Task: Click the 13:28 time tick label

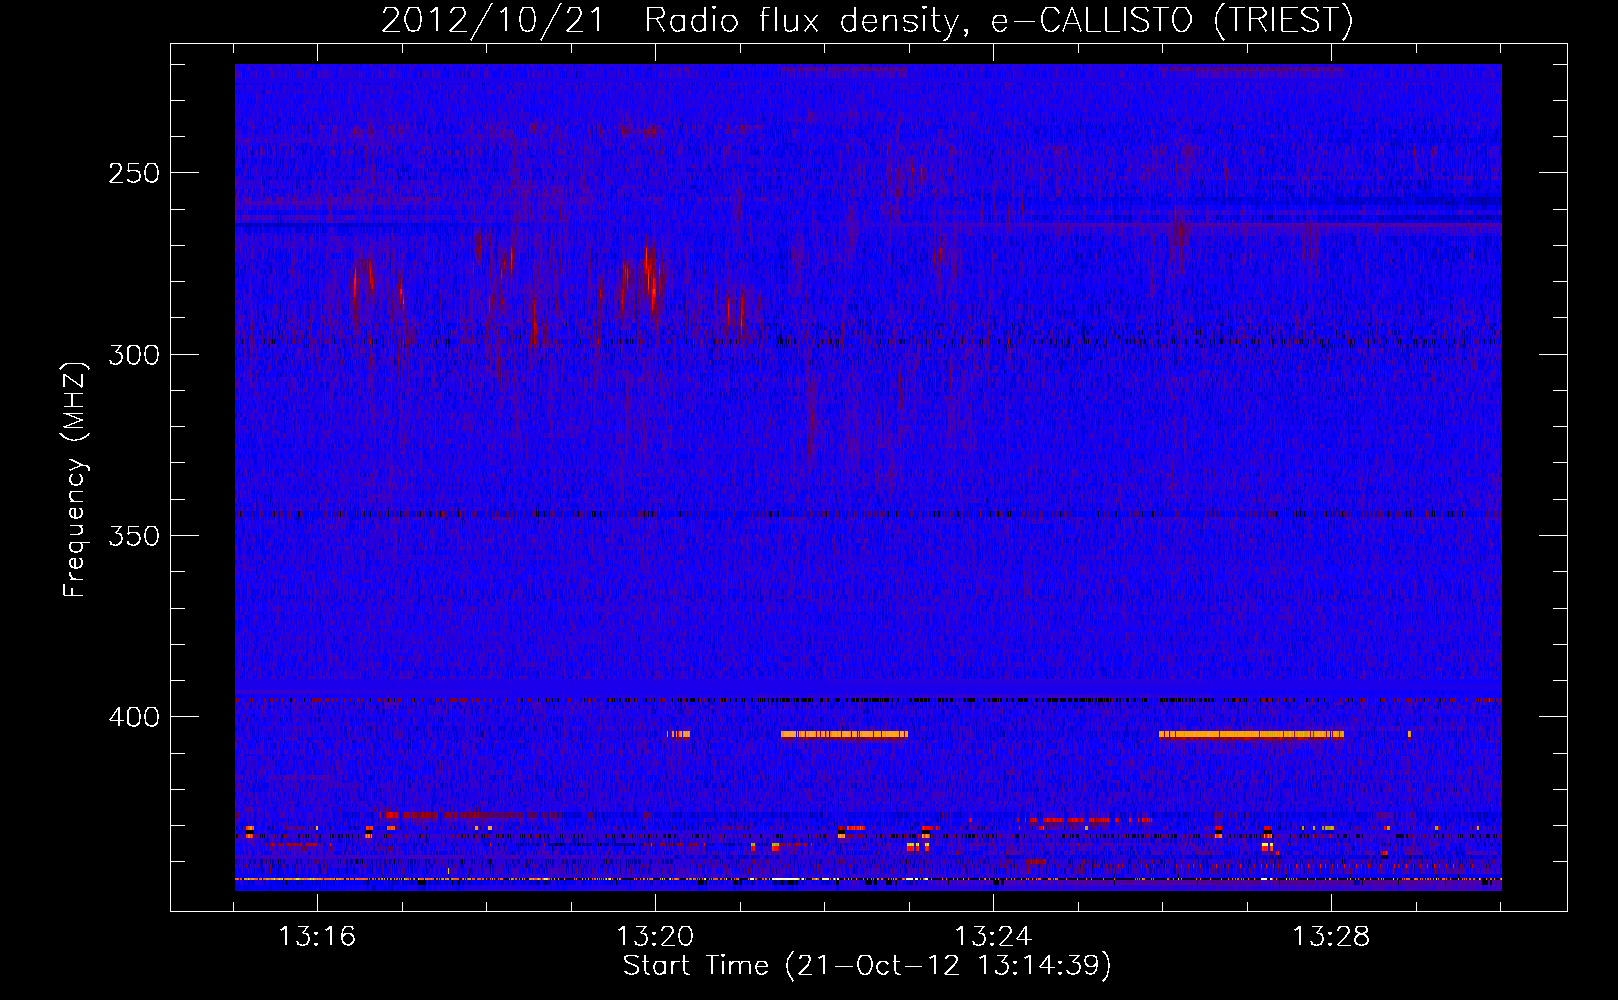Action: (1331, 937)
